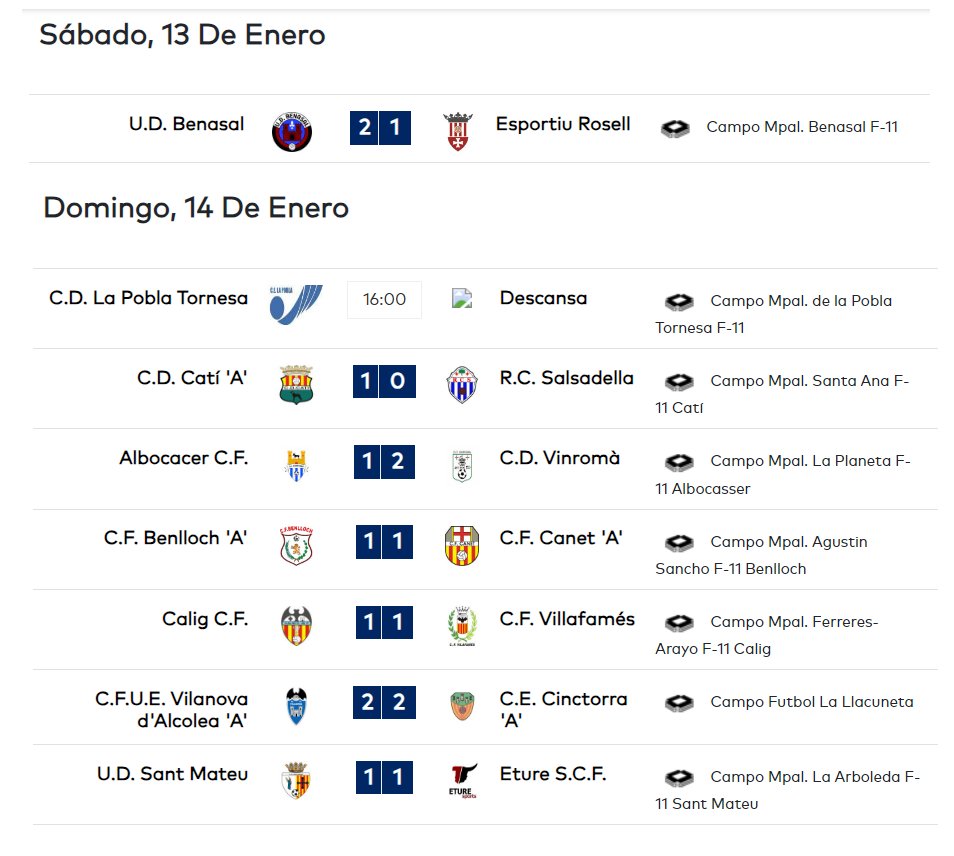Image resolution: width=954 pixels, height=856 pixels.
Task: Open the C.D. Vinromà team link
Action: point(559,458)
